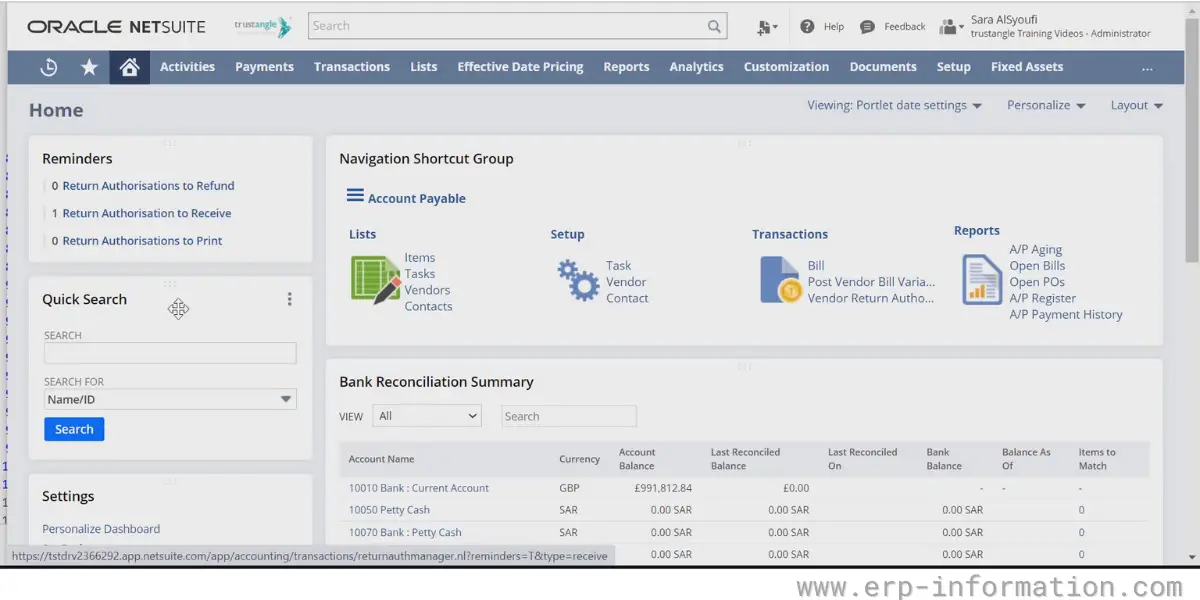Open the Vendor Return Autho... link
The height and width of the screenshot is (600, 1200).
[x=871, y=298]
